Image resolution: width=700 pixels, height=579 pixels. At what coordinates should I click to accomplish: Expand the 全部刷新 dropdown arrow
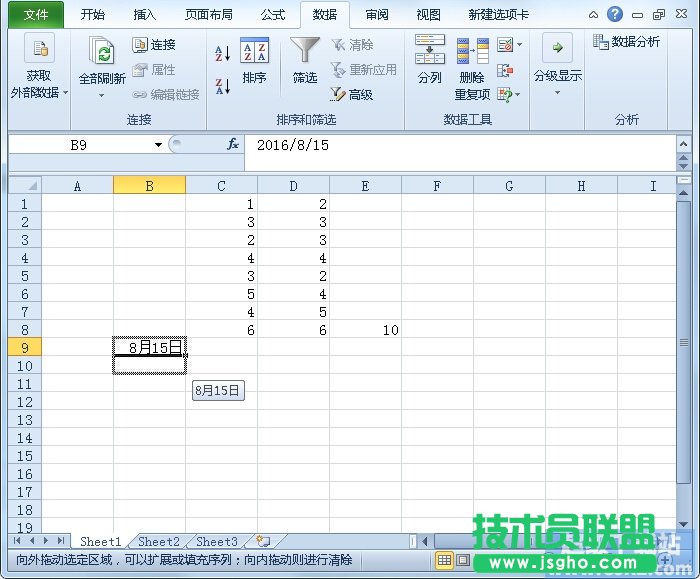click(101, 96)
